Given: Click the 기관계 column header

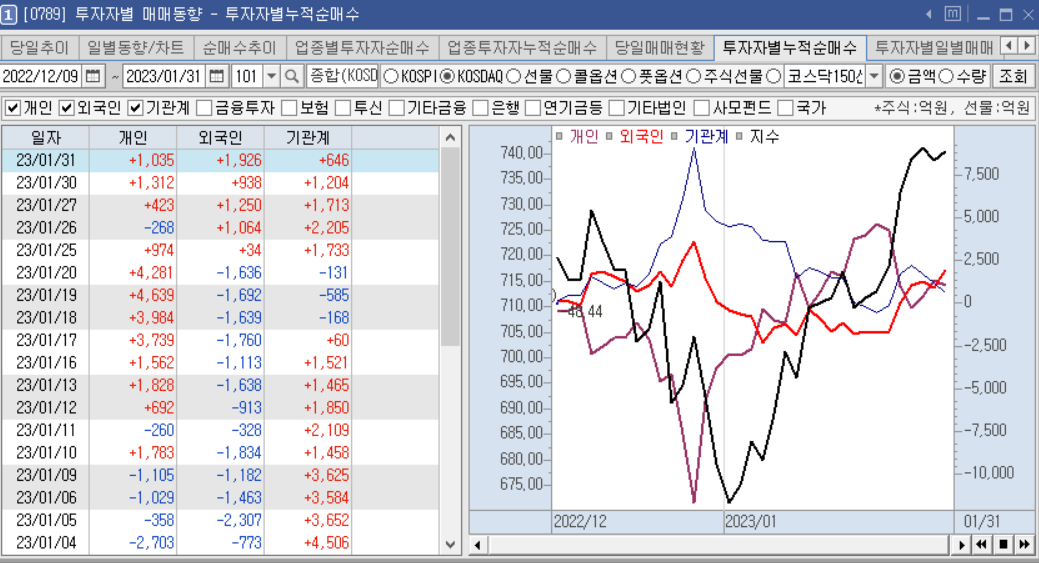Looking at the screenshot, I should pos(308,138).
